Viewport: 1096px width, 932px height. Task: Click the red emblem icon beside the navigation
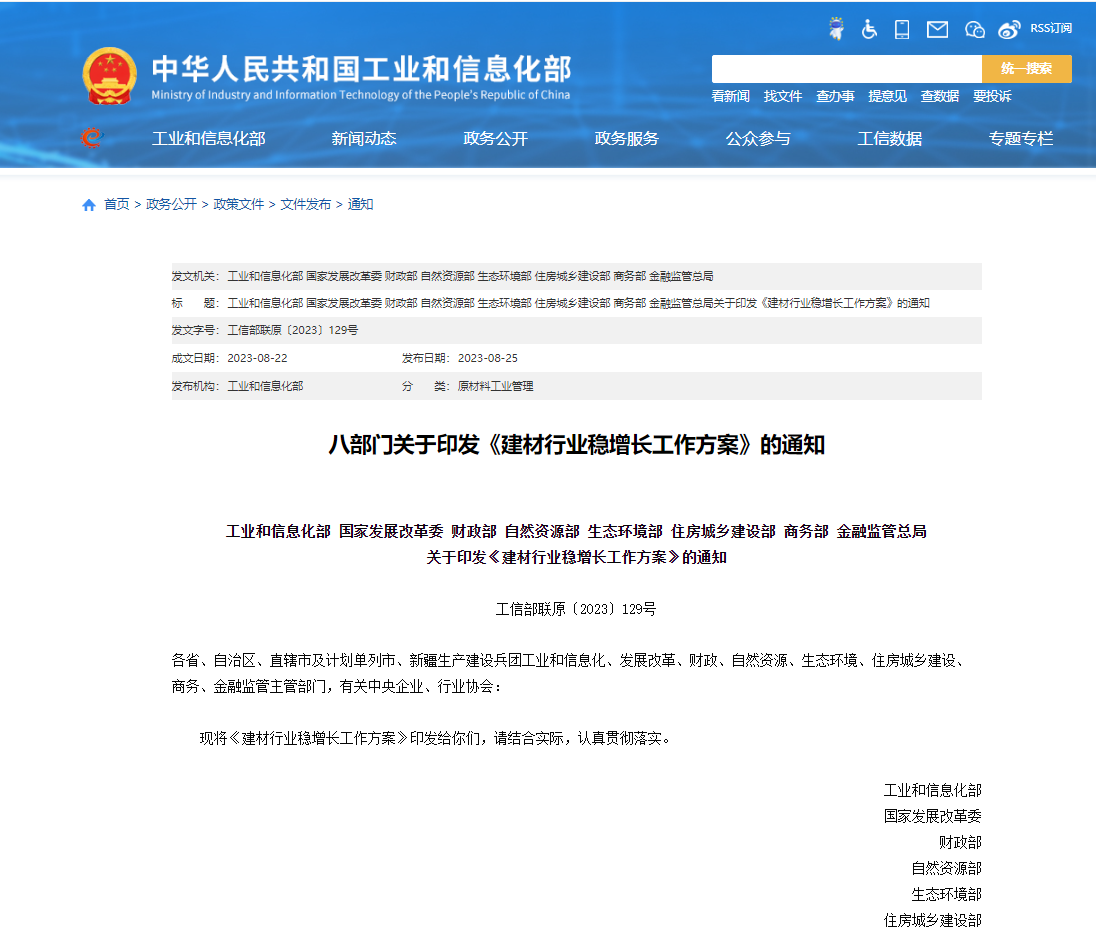91,139
